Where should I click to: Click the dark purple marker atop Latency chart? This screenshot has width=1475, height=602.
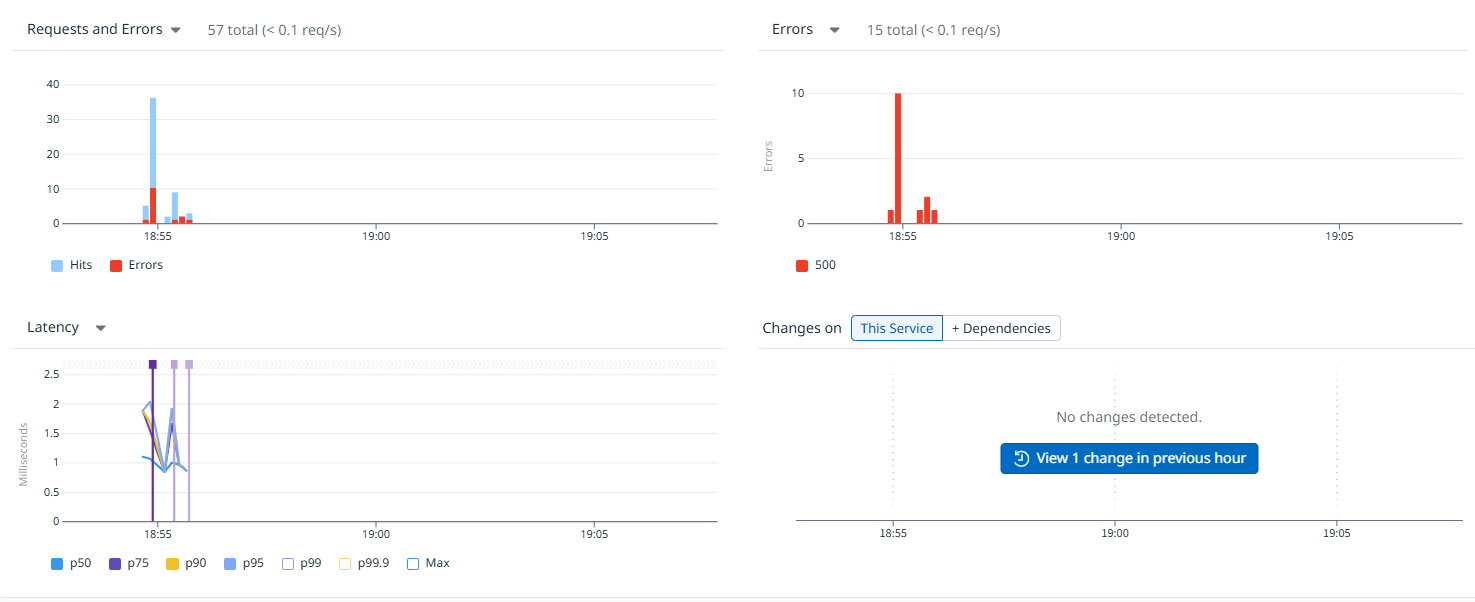pos(153,365)
